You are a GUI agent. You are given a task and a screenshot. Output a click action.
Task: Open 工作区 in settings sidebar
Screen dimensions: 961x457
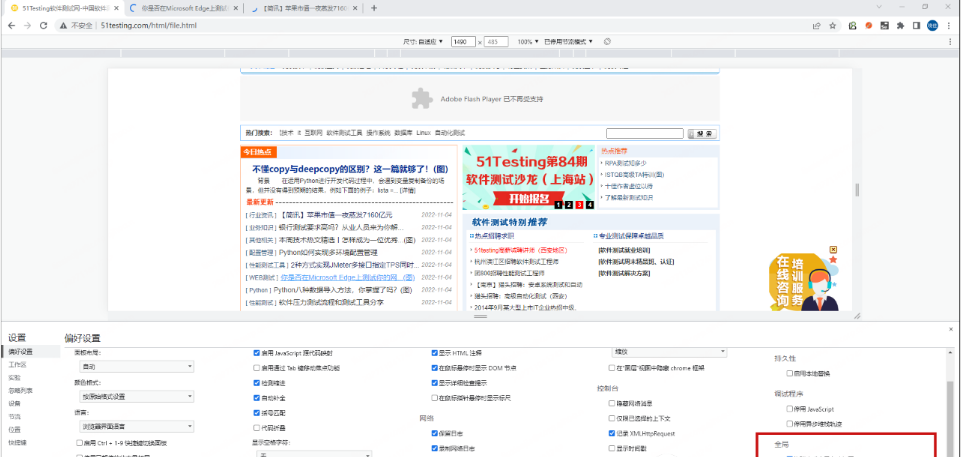17,364
